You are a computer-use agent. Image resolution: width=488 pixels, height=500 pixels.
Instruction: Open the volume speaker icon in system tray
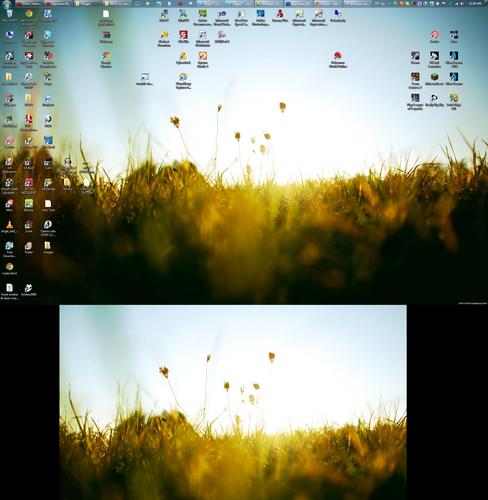462,4
